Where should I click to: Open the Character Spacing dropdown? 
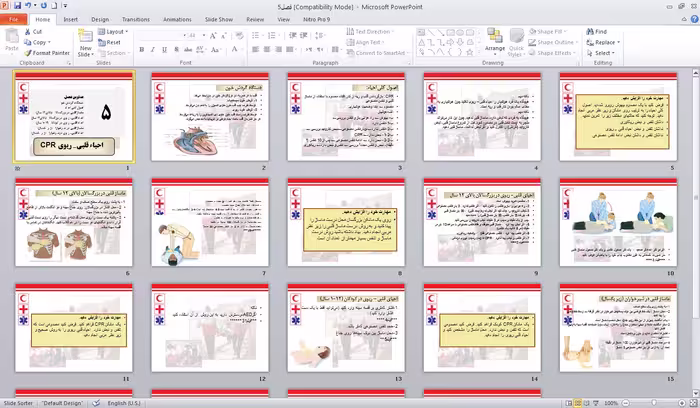tap(200, 50)
